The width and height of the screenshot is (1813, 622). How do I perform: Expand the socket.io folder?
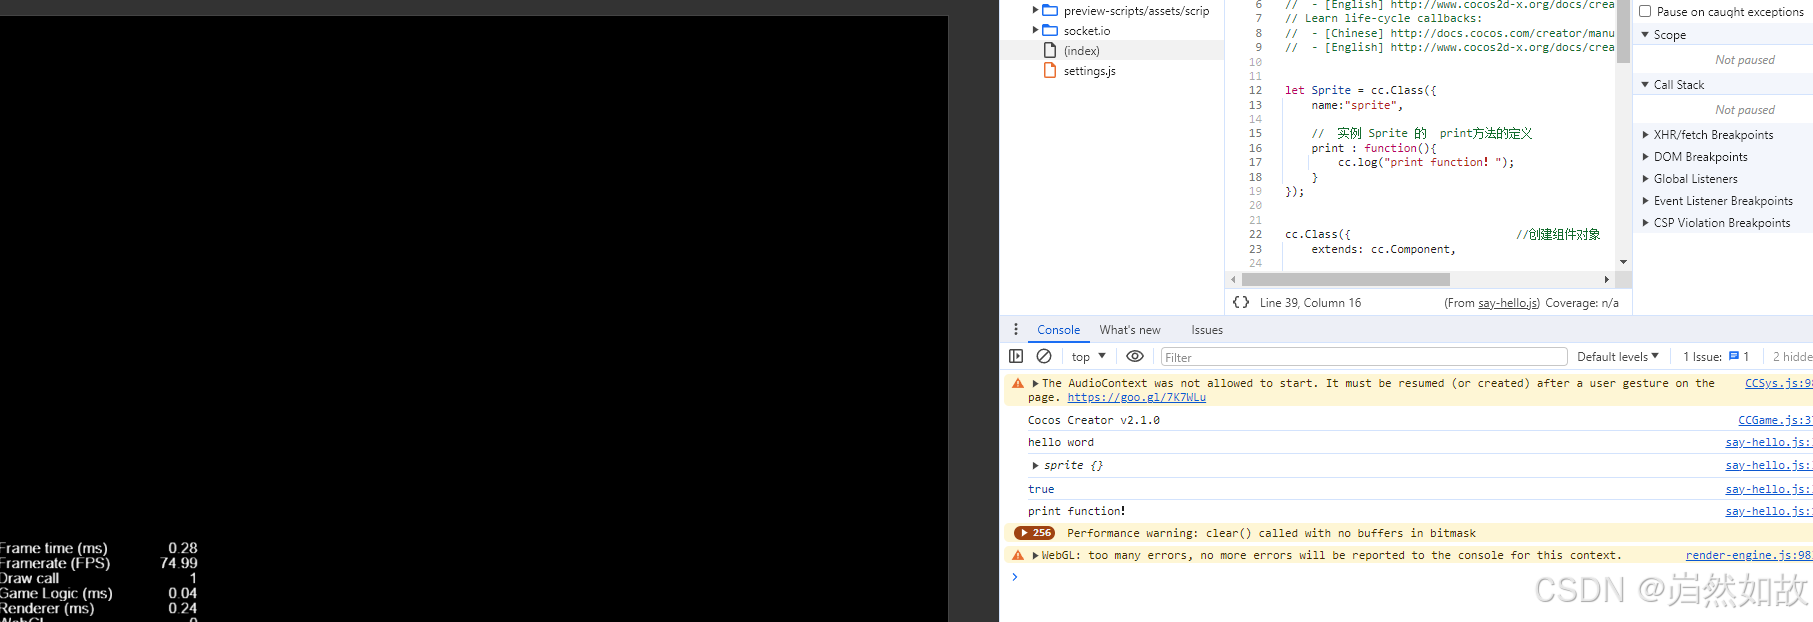pos(1036,30)
